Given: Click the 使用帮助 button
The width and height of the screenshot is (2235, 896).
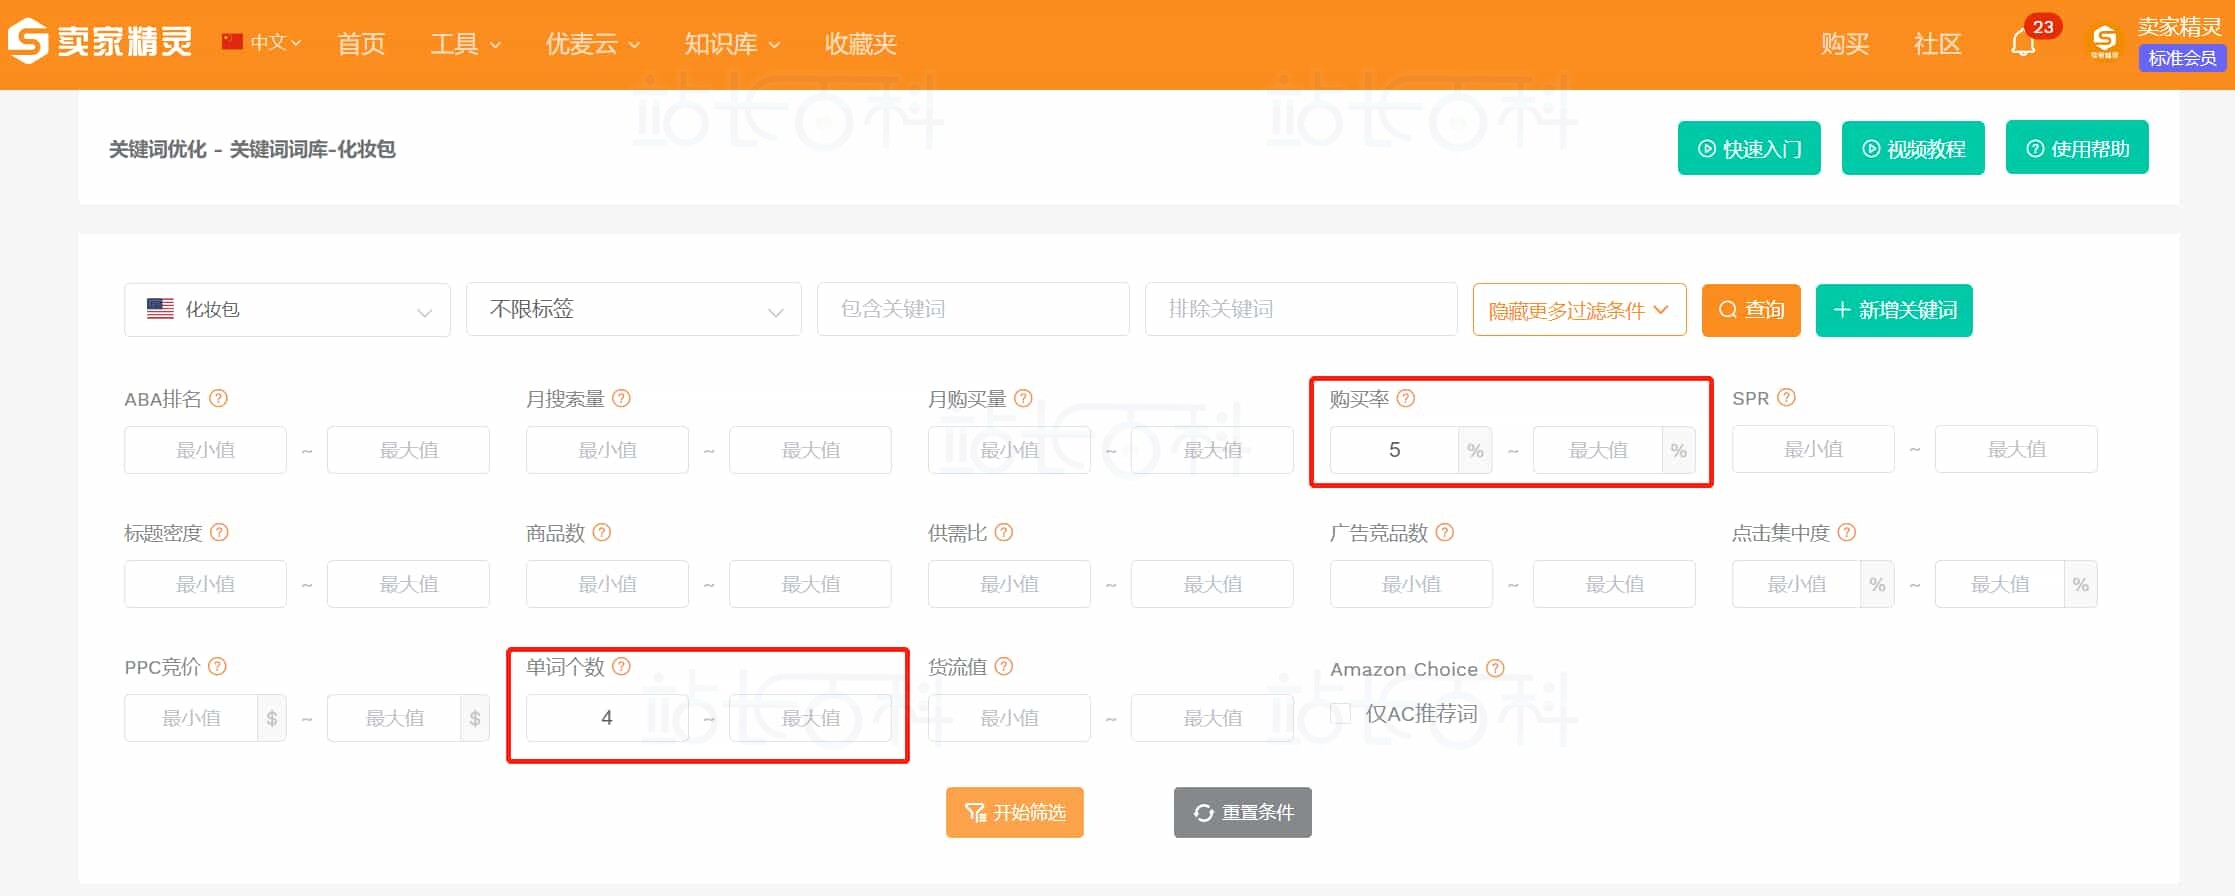Looking at the screenshot, I should [2077, 148].
